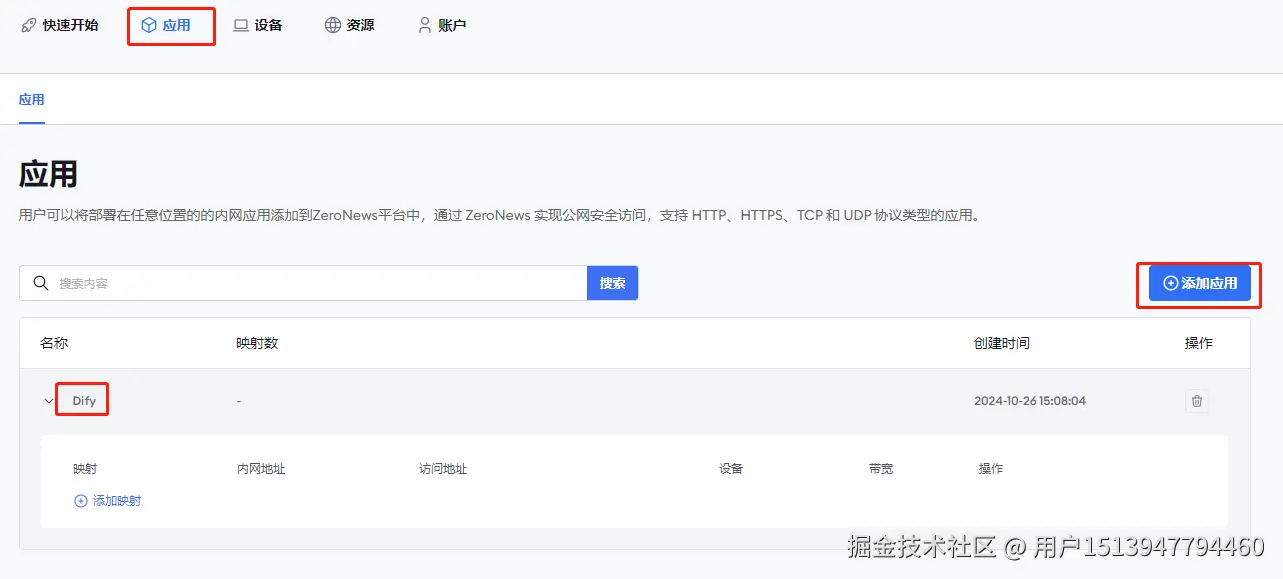This screenshot has width=1283, height=579.
Task: Click the Dify application name
Action: [x=84, y=401]
